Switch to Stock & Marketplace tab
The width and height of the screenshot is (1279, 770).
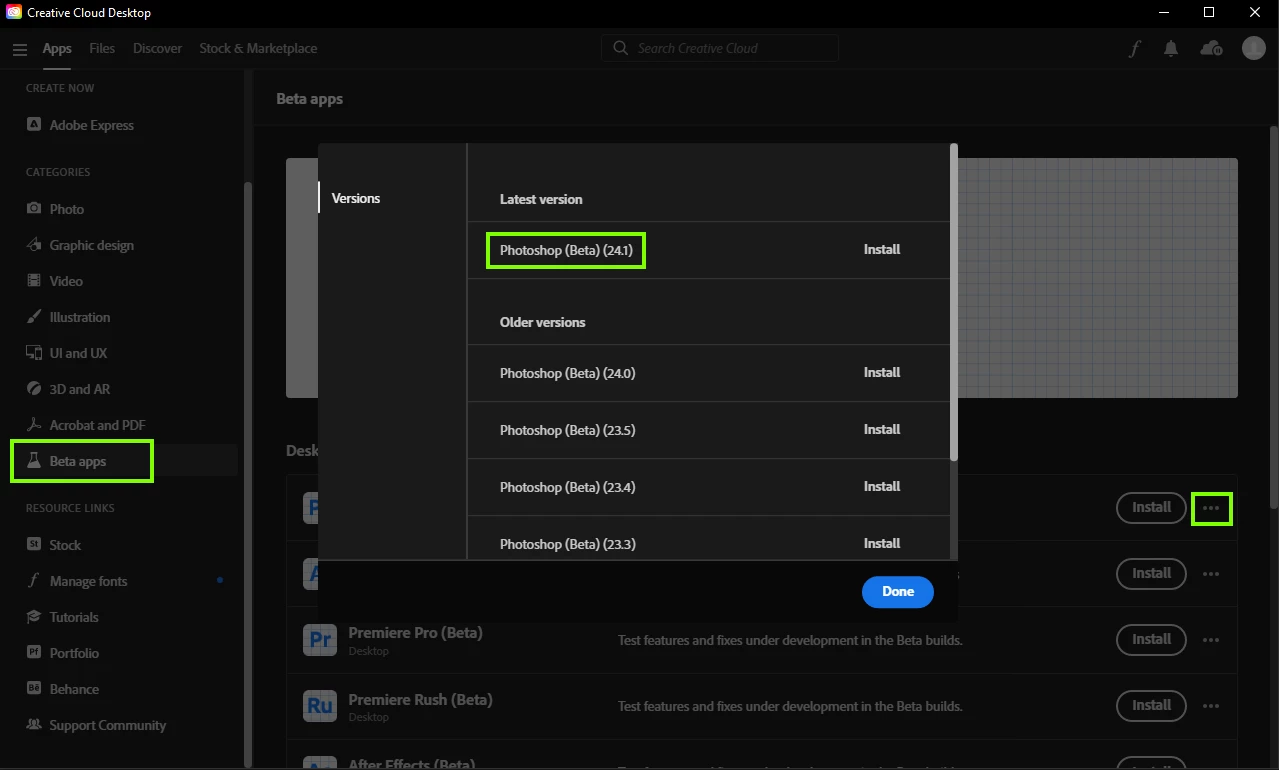(258, 48)
